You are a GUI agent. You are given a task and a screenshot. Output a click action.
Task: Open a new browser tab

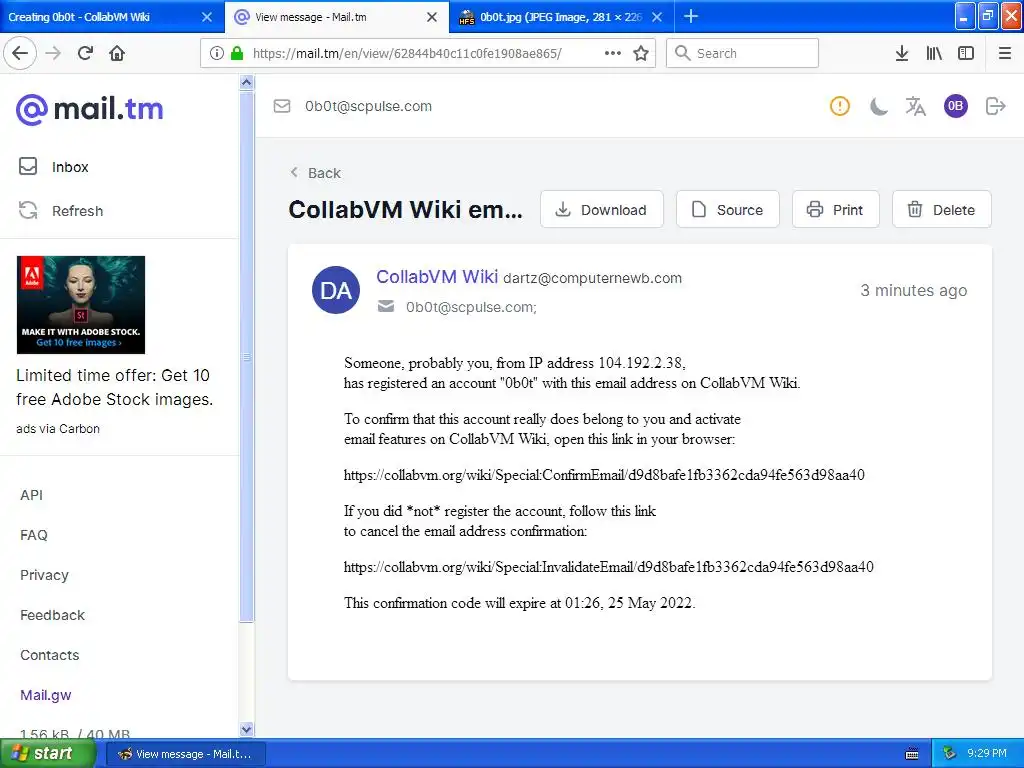[x=691, y=16]
